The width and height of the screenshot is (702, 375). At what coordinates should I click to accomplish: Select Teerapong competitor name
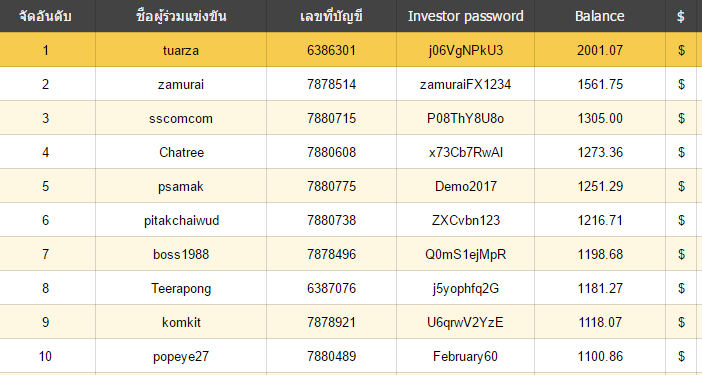181,289
